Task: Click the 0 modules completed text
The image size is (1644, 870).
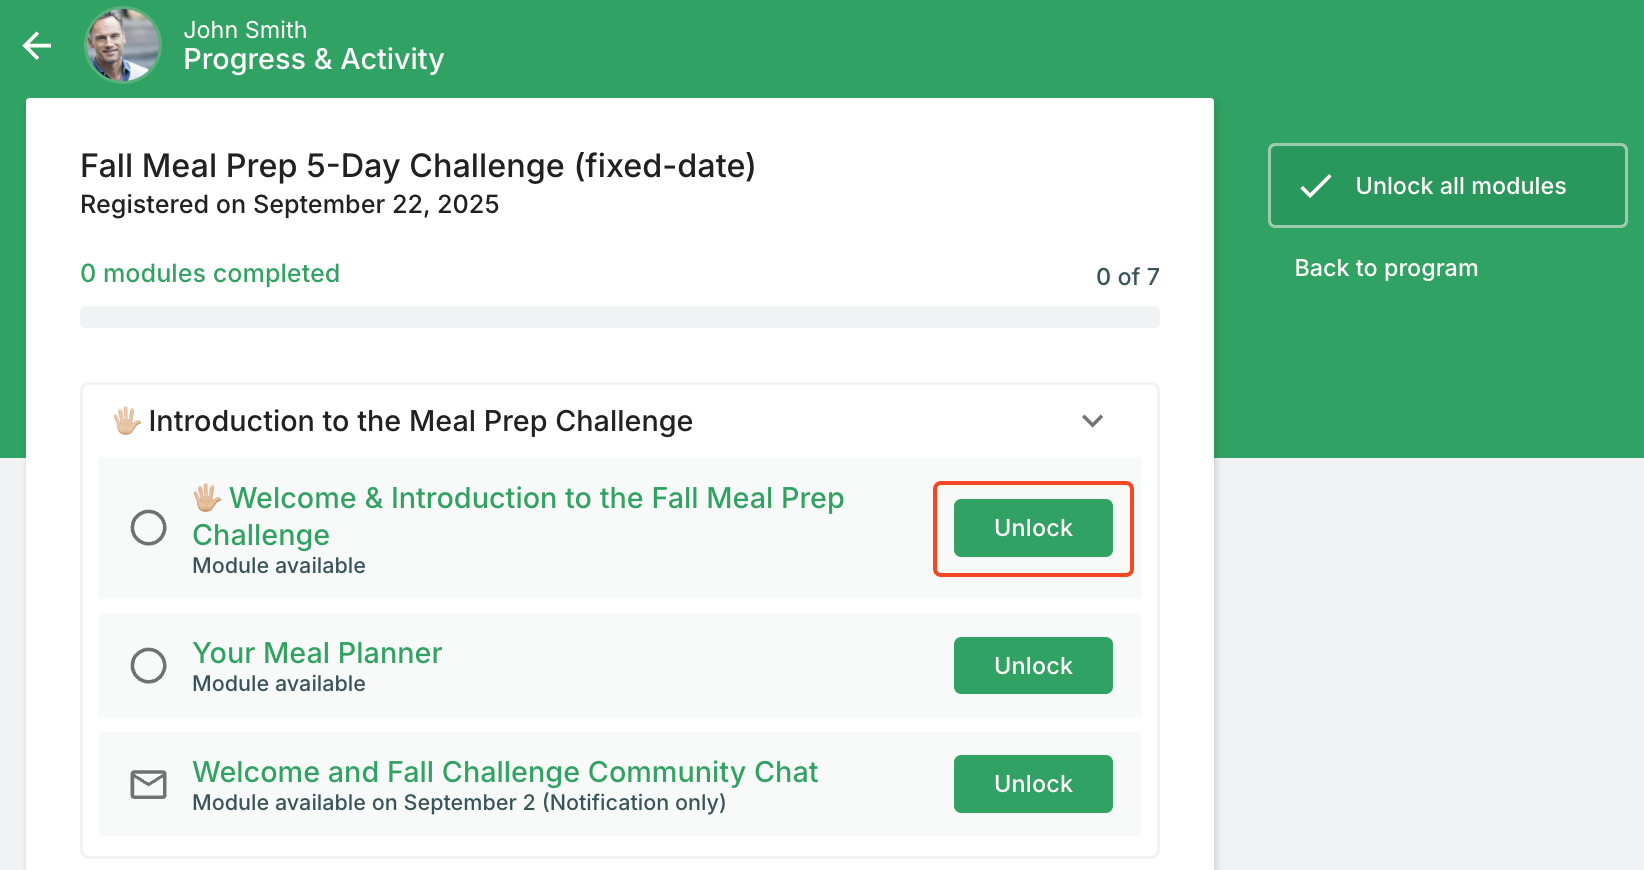Action: click(x=210, y=273)
